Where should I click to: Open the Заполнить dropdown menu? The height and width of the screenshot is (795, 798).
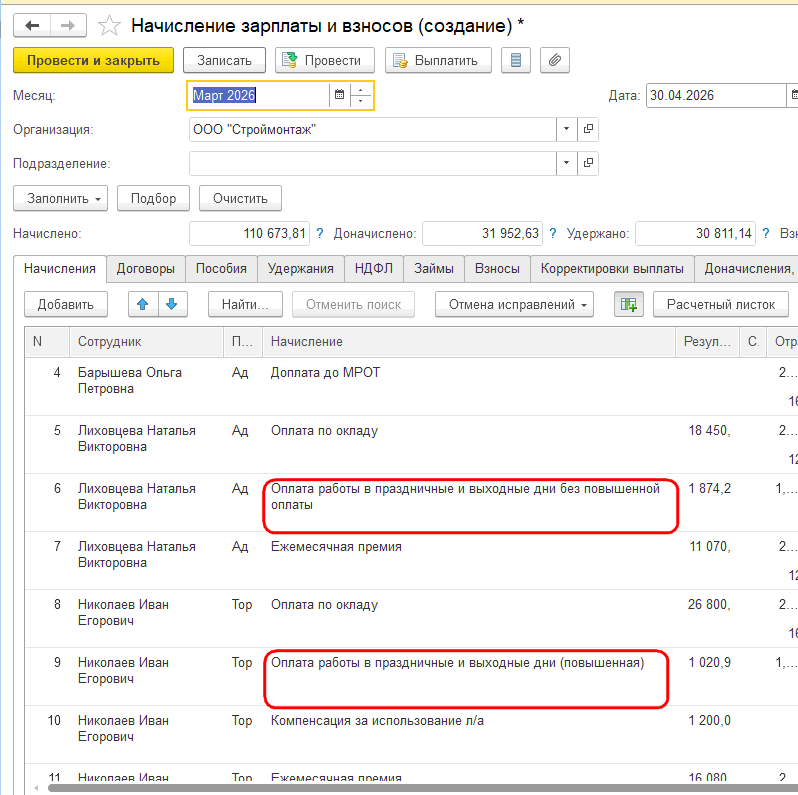(x=61, y=198)
